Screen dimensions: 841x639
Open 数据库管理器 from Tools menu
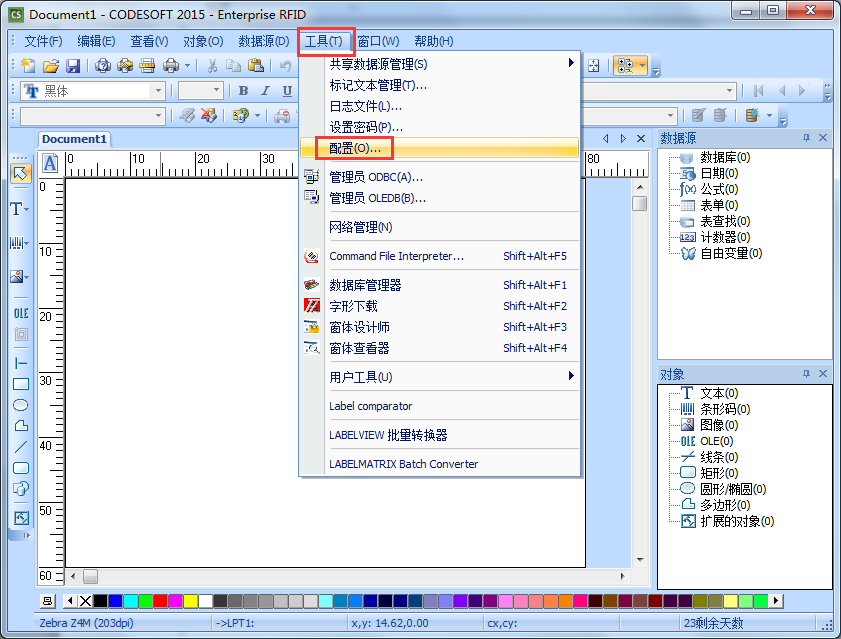coord(439,285)
